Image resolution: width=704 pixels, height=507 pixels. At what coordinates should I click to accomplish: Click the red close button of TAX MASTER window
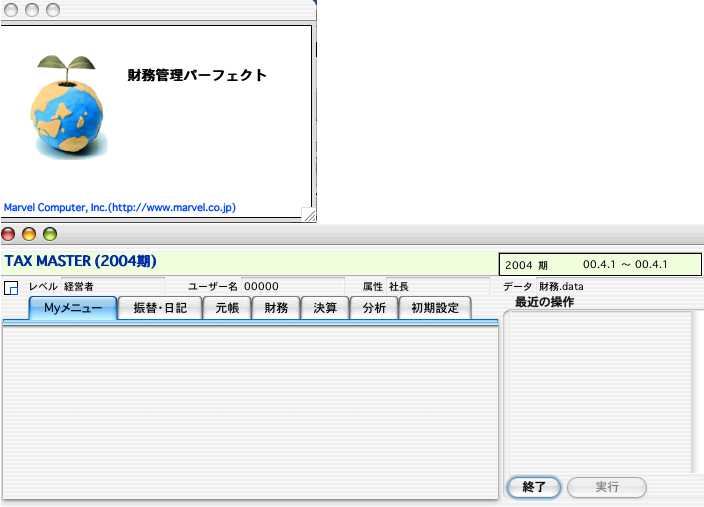[x=9, y=234]
